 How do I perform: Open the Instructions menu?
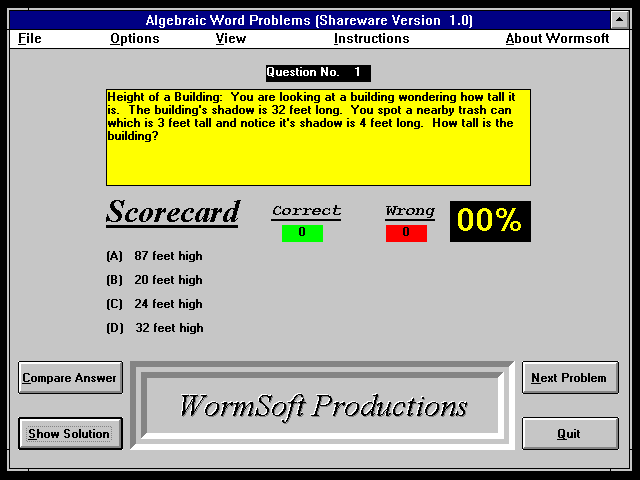(x=371, y=39)
